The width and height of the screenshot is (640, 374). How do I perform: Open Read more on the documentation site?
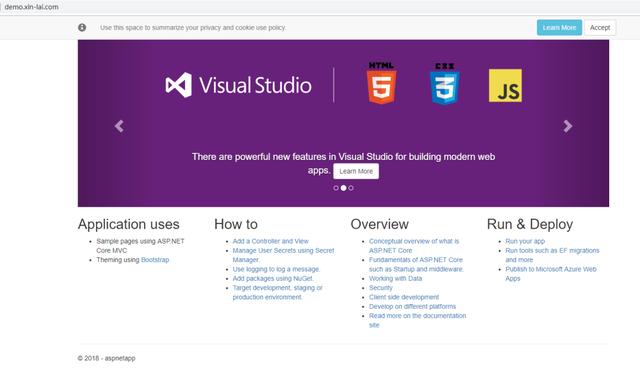418,321
